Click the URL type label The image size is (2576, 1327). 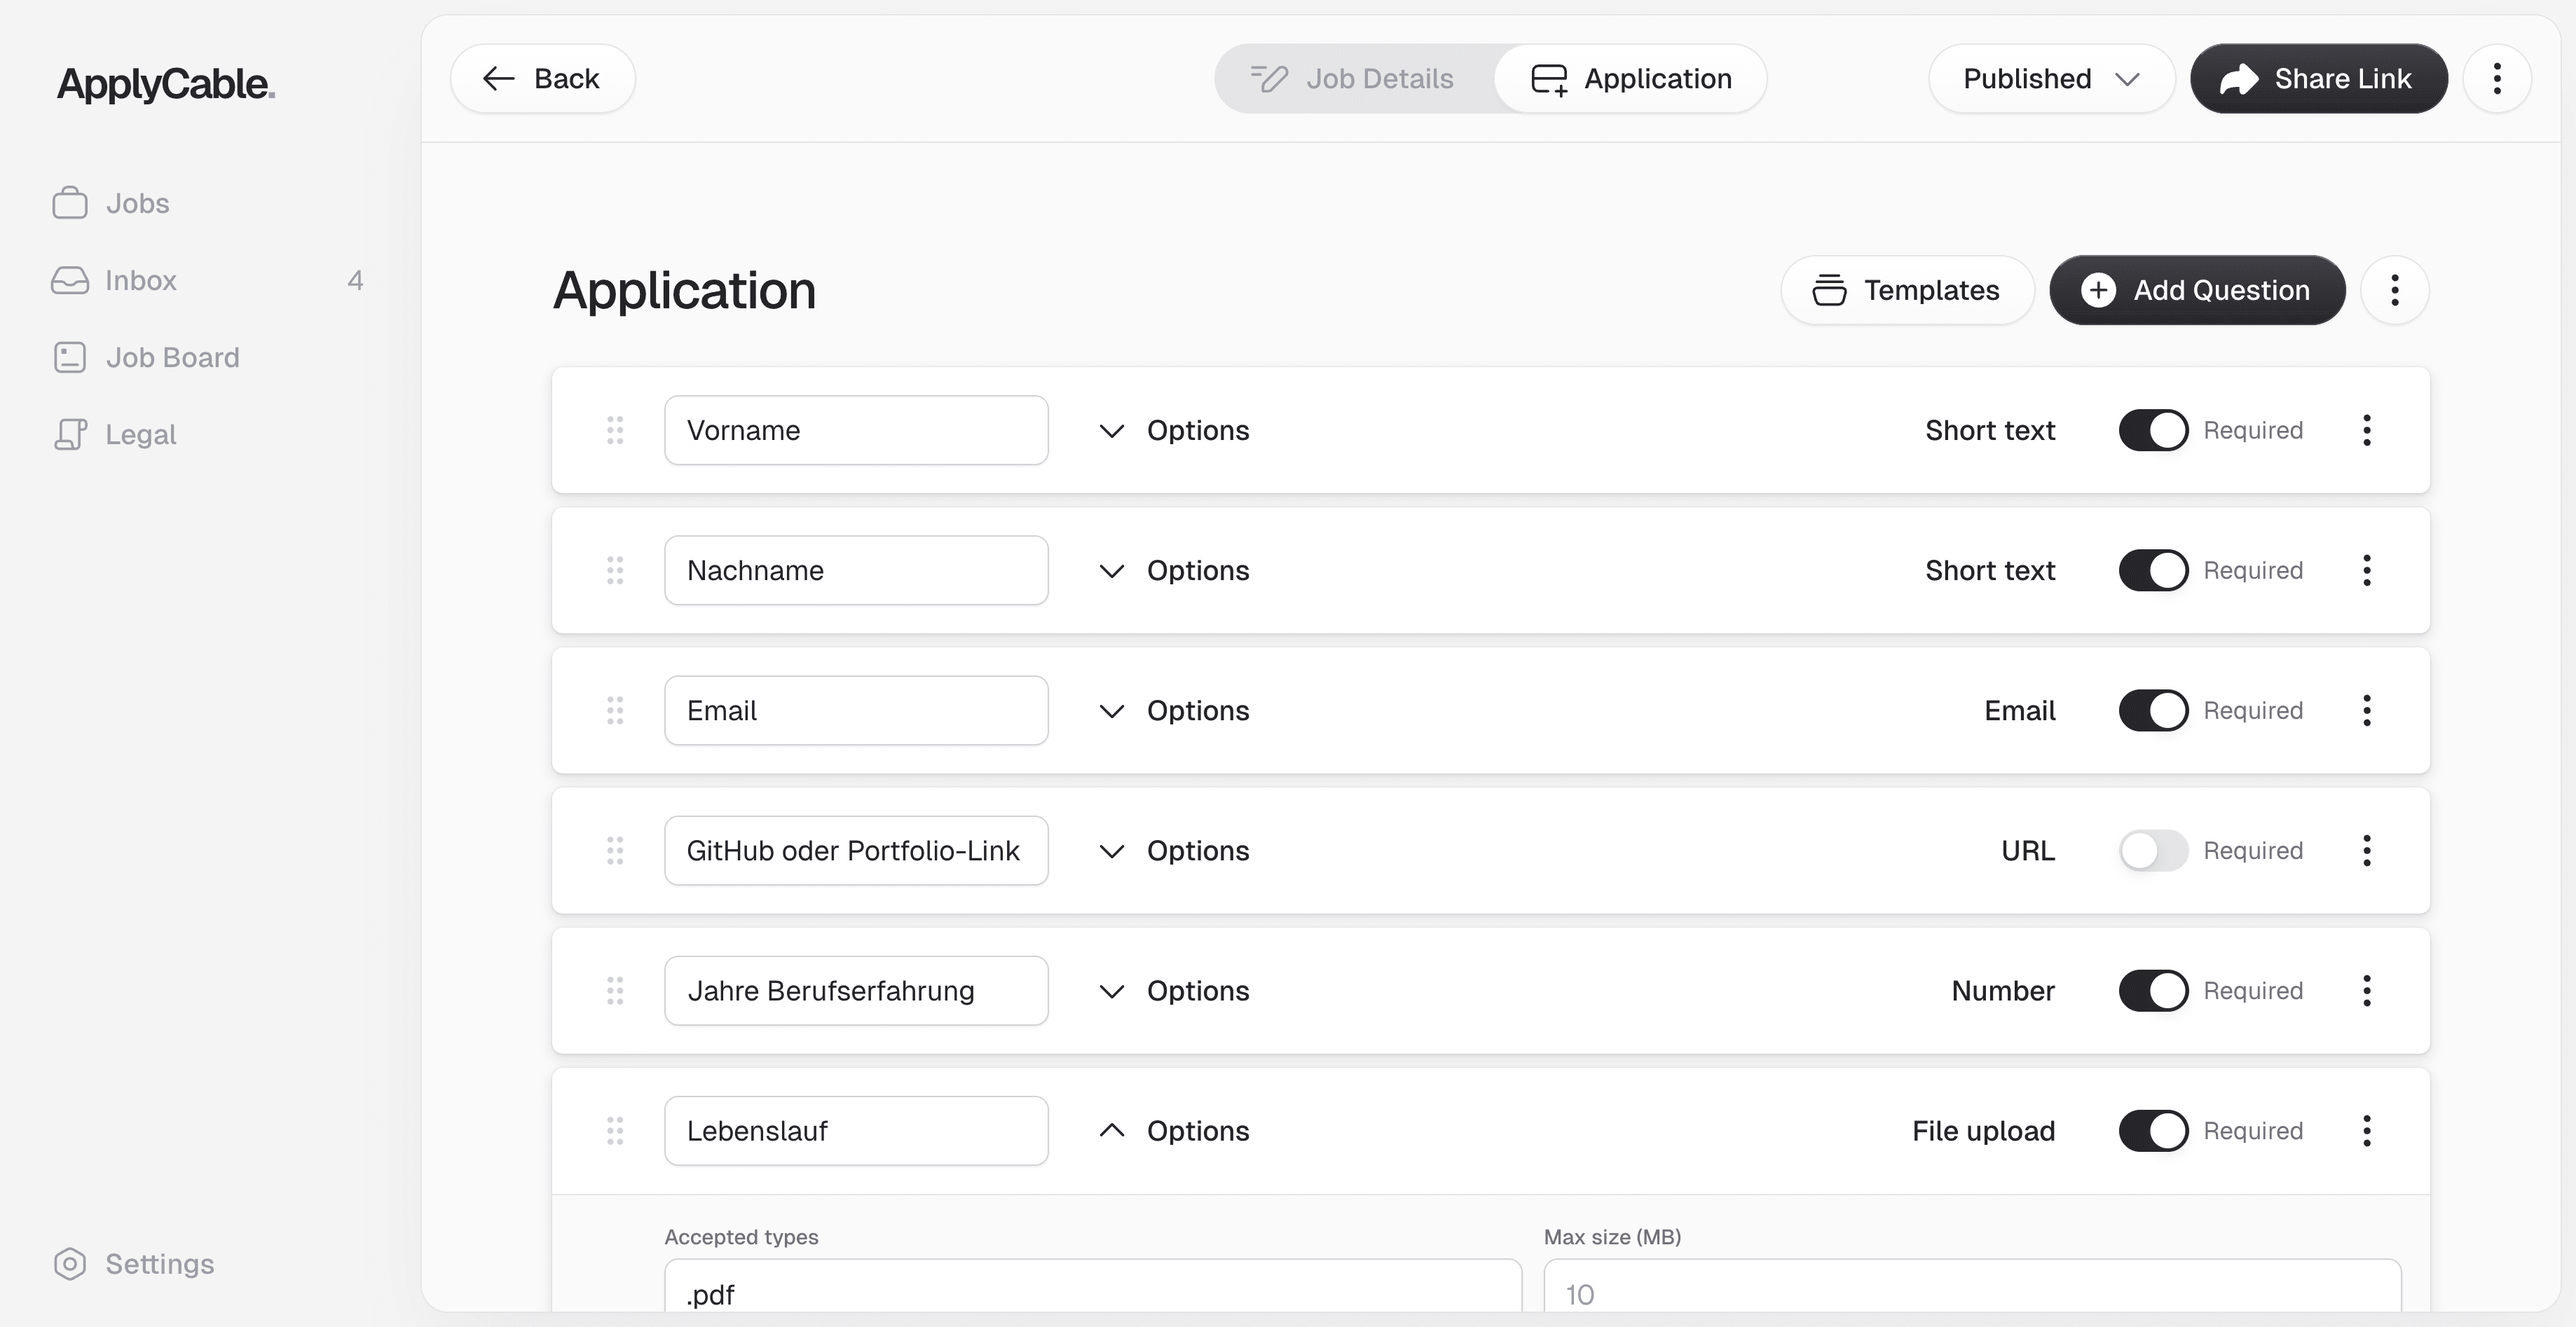coord(2027,850)
